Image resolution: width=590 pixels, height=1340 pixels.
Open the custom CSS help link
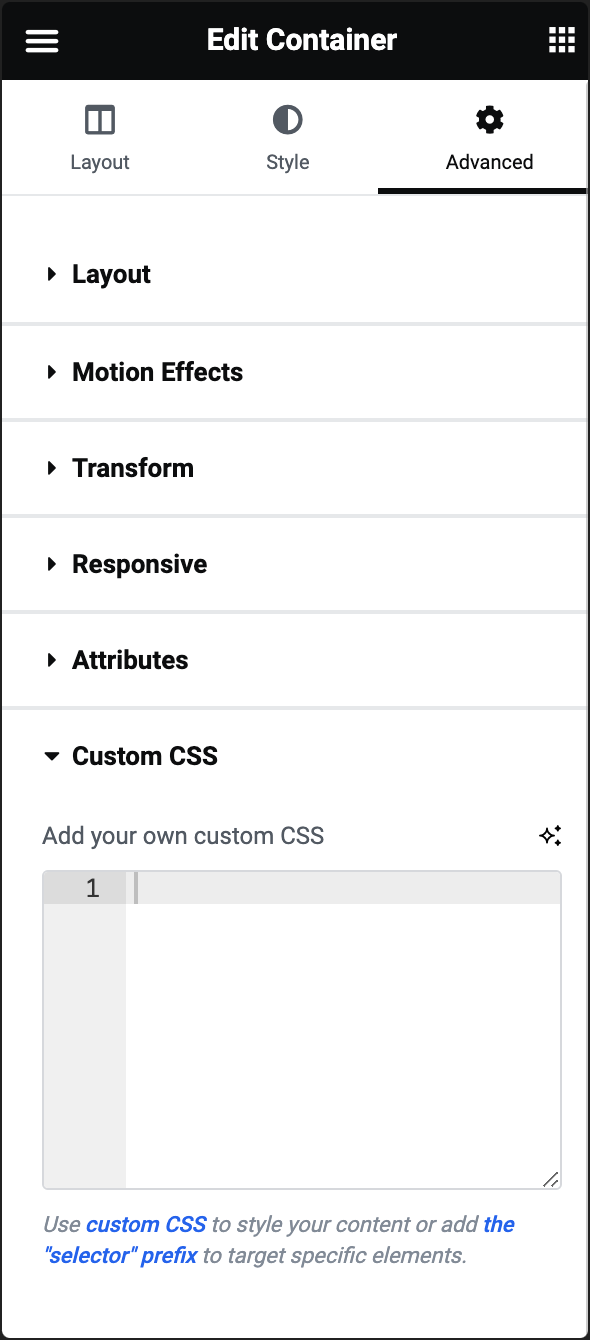click(146, 1224)
